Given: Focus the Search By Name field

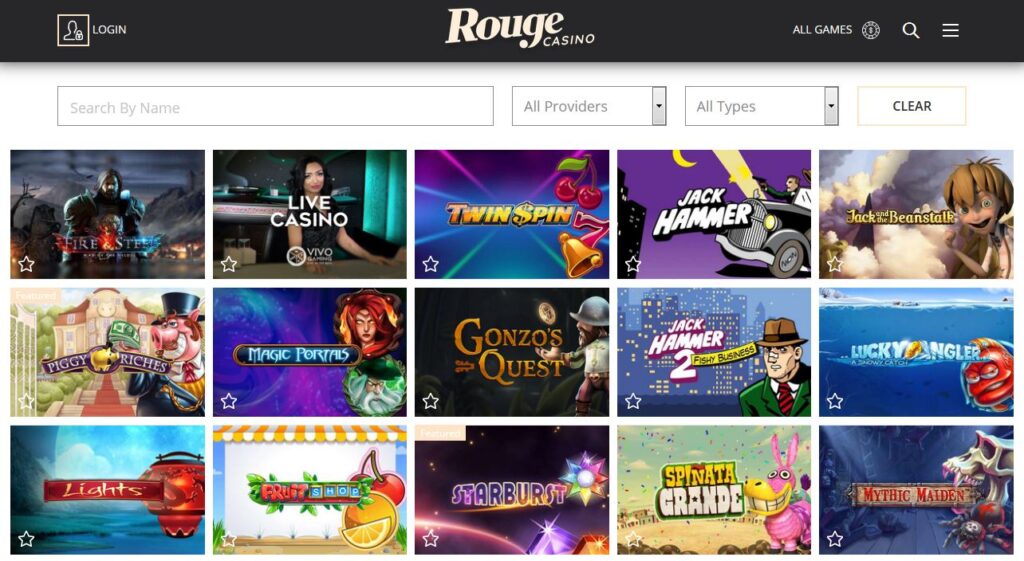Looking at the screenshot, I should pos(276,106).
